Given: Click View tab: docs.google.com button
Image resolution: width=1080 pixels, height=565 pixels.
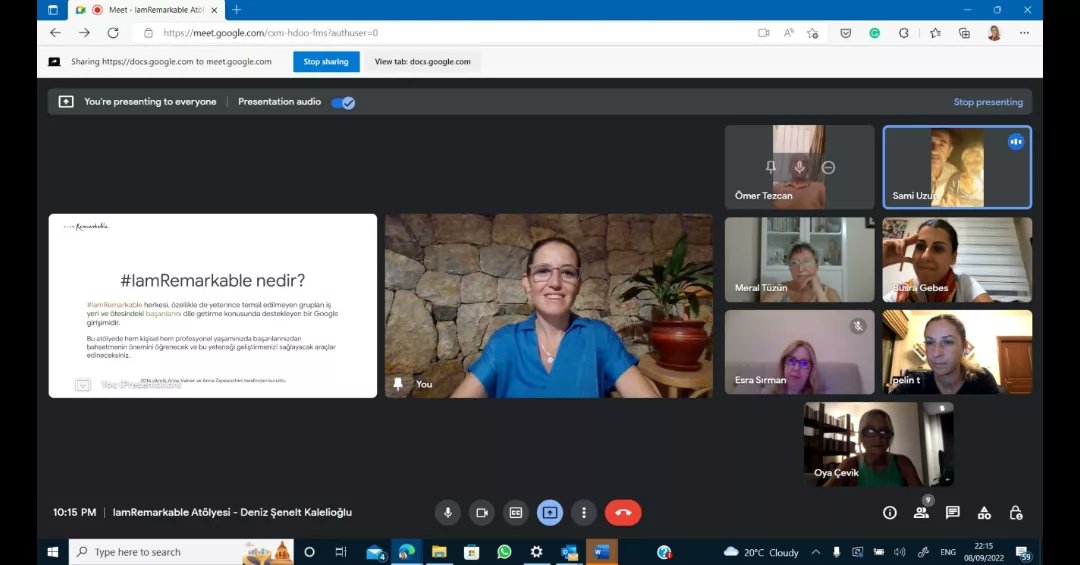Looking at the screenshot, I should [x=422, y=61].
